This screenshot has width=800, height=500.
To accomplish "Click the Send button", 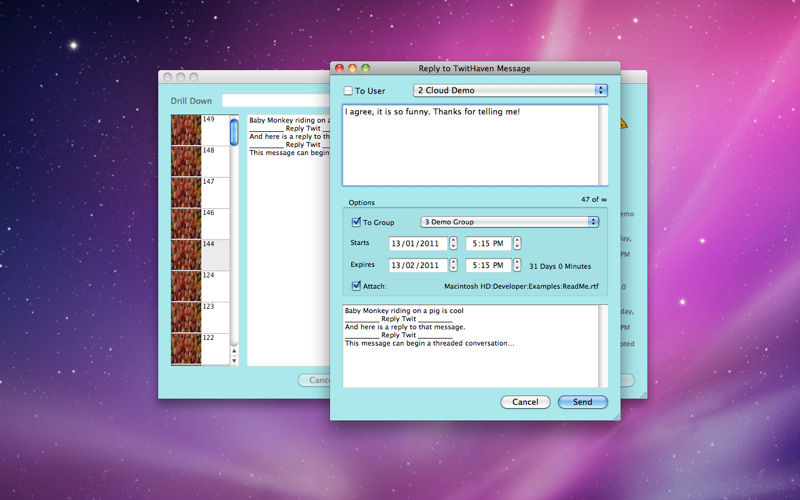I will click(x=583, y=402).
